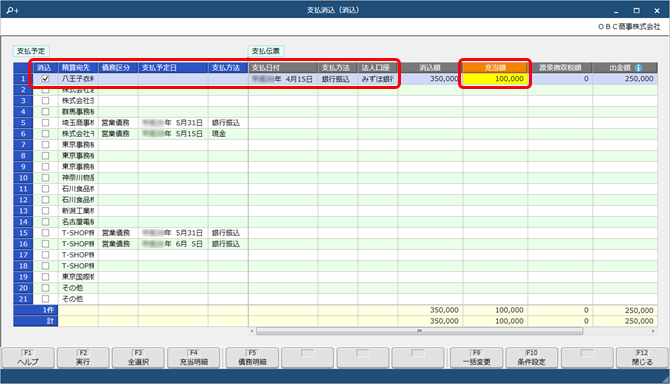Click the 250,000 出金額 cell in row 1

pos(625,79)
